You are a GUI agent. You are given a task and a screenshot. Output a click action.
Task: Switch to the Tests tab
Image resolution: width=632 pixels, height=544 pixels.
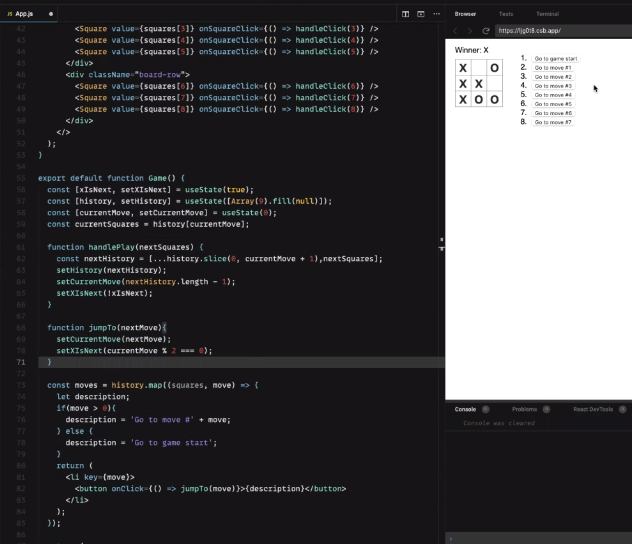tap(506, 14)
